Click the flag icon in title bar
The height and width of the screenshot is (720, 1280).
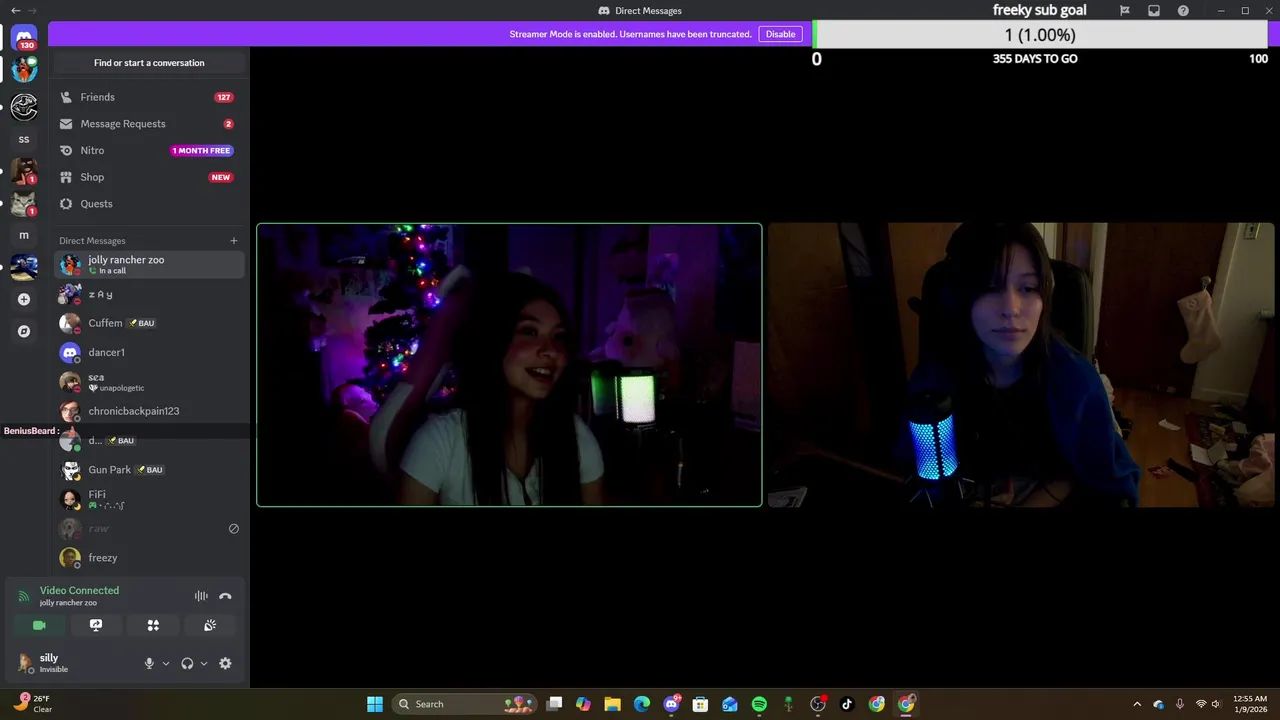(1125, 10)
